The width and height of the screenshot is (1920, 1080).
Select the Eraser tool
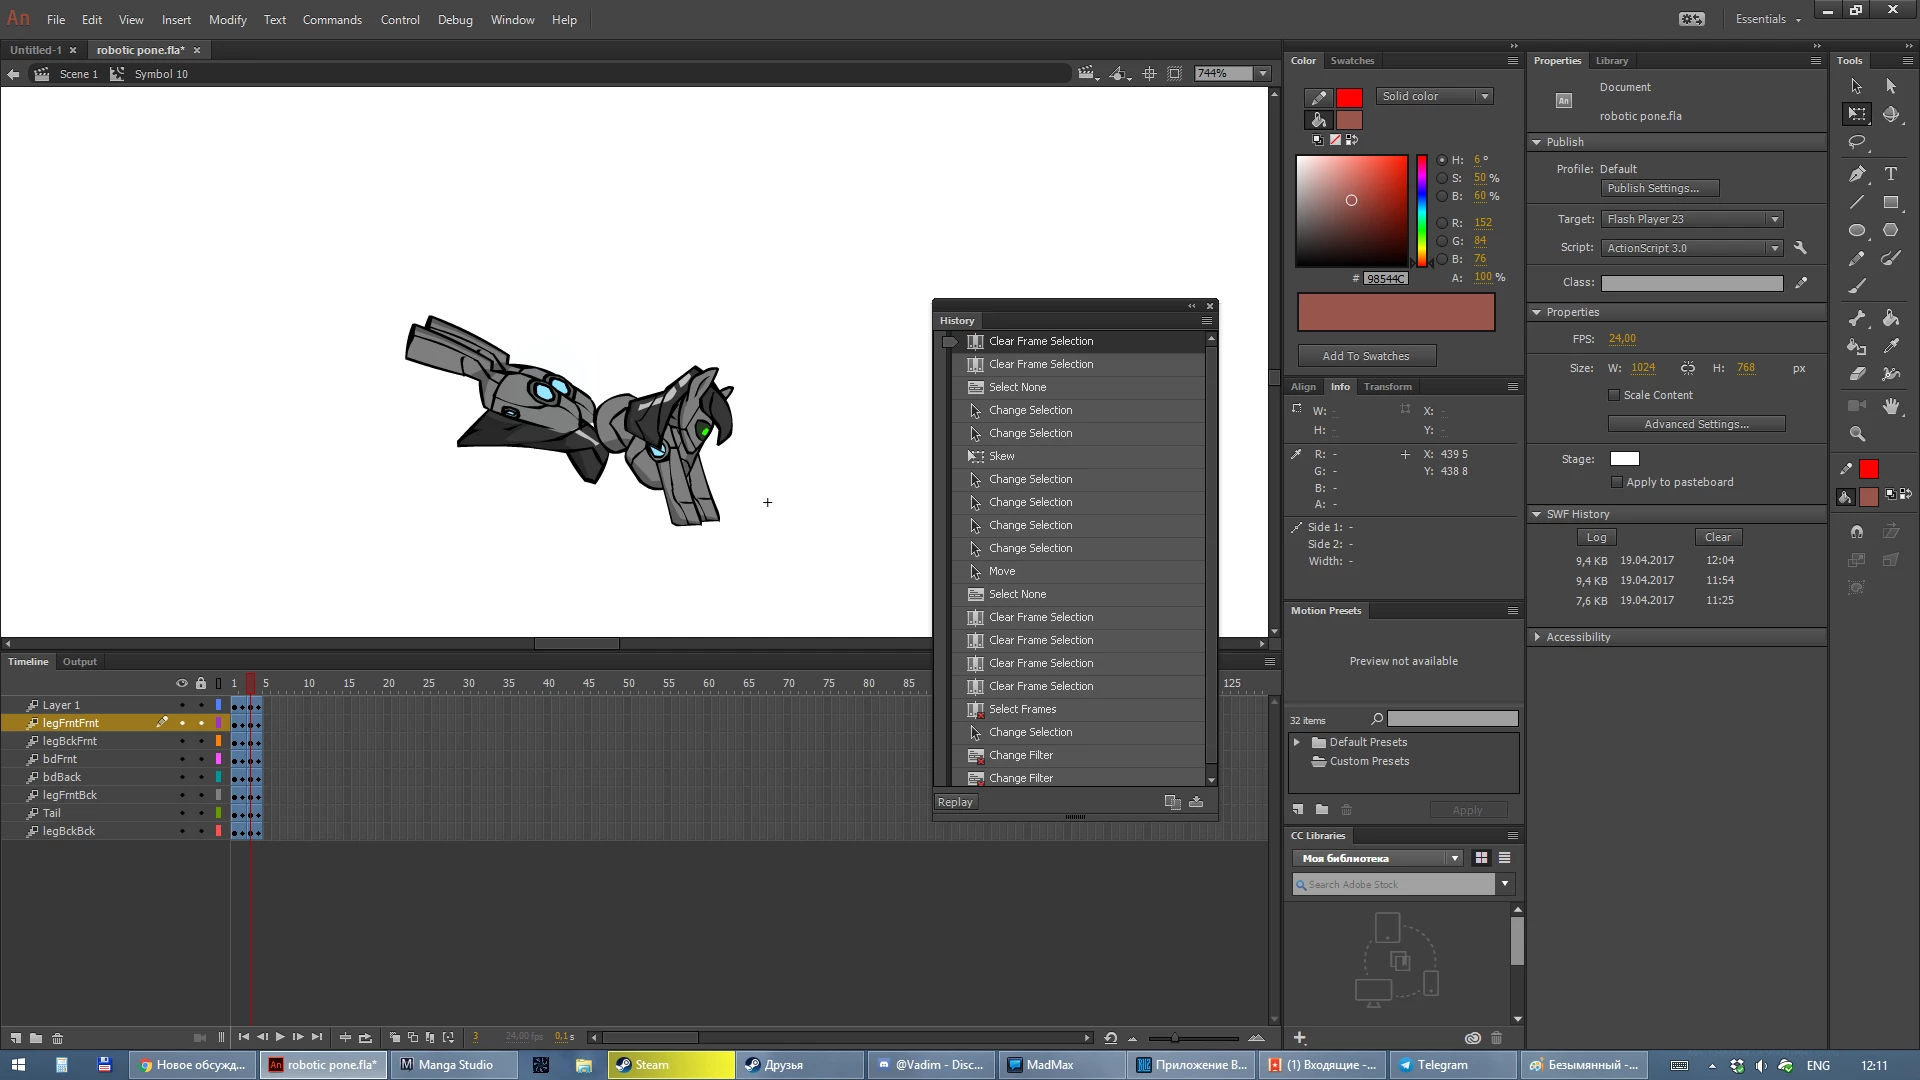click(x=1857, y=374)
